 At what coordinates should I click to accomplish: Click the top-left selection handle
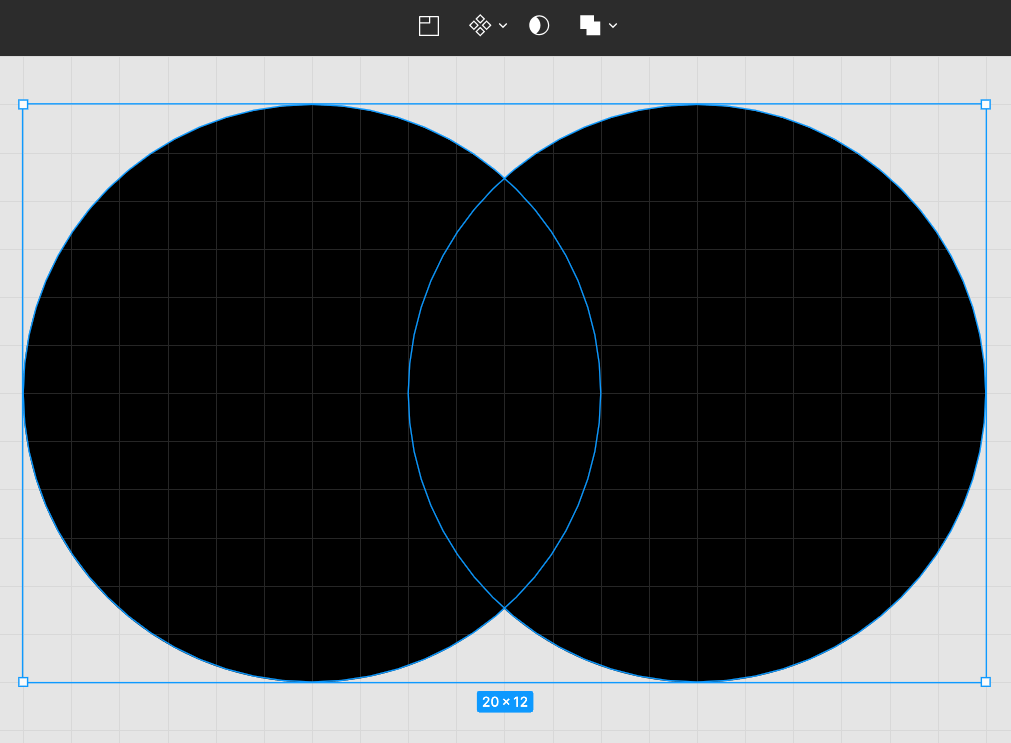(x=23, y=104)
